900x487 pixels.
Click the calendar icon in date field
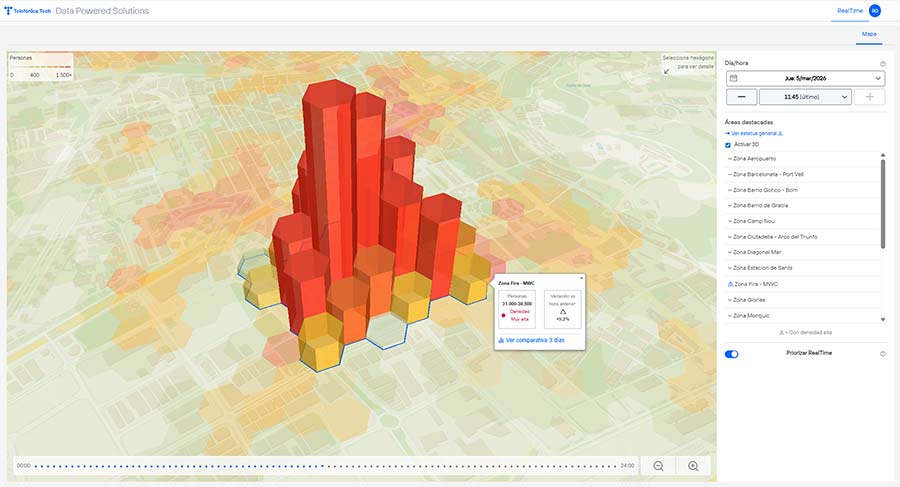[734, 78]
